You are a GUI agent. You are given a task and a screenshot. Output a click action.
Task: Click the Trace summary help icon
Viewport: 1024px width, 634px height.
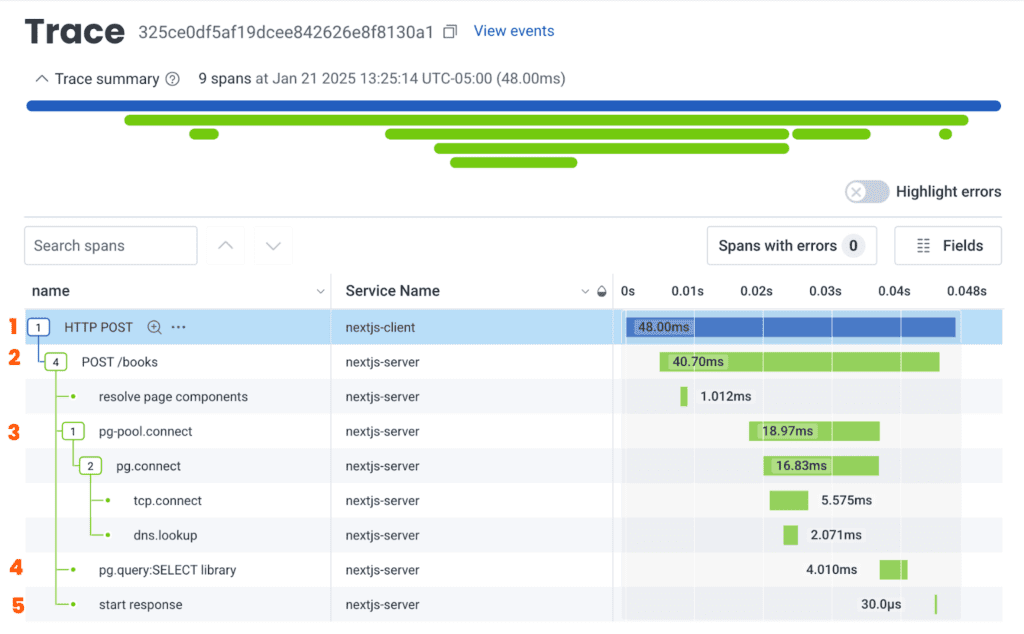click(172, 79)
